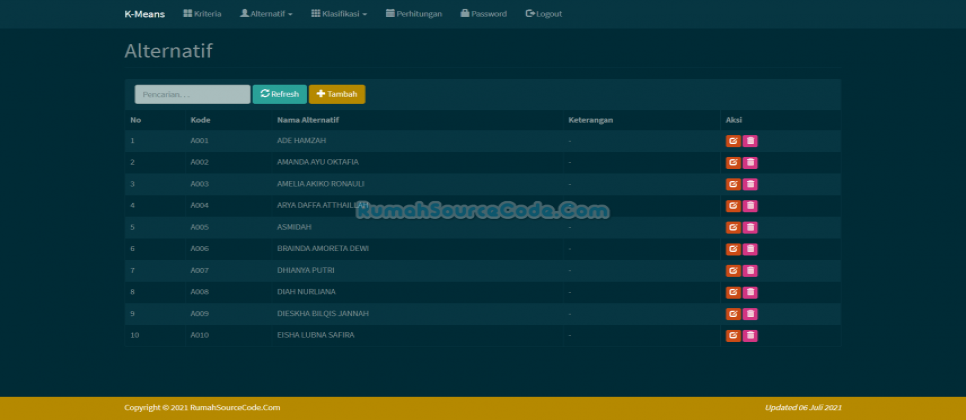966x420 pixels.
Task: Open the Alternatif dropdown menu
Action: click(266, 14)
